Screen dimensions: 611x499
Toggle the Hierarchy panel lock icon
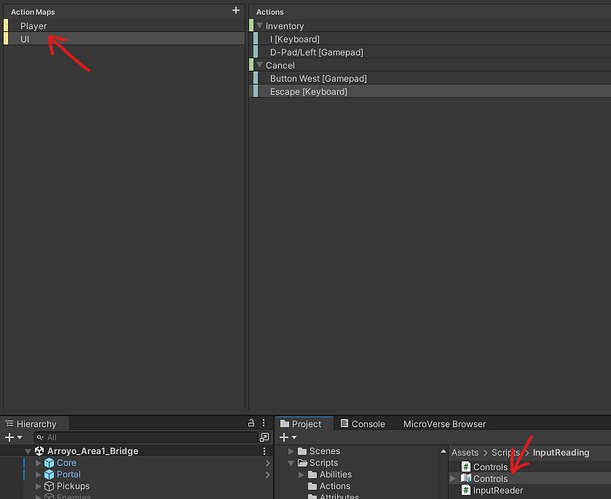tap(251, 423)
